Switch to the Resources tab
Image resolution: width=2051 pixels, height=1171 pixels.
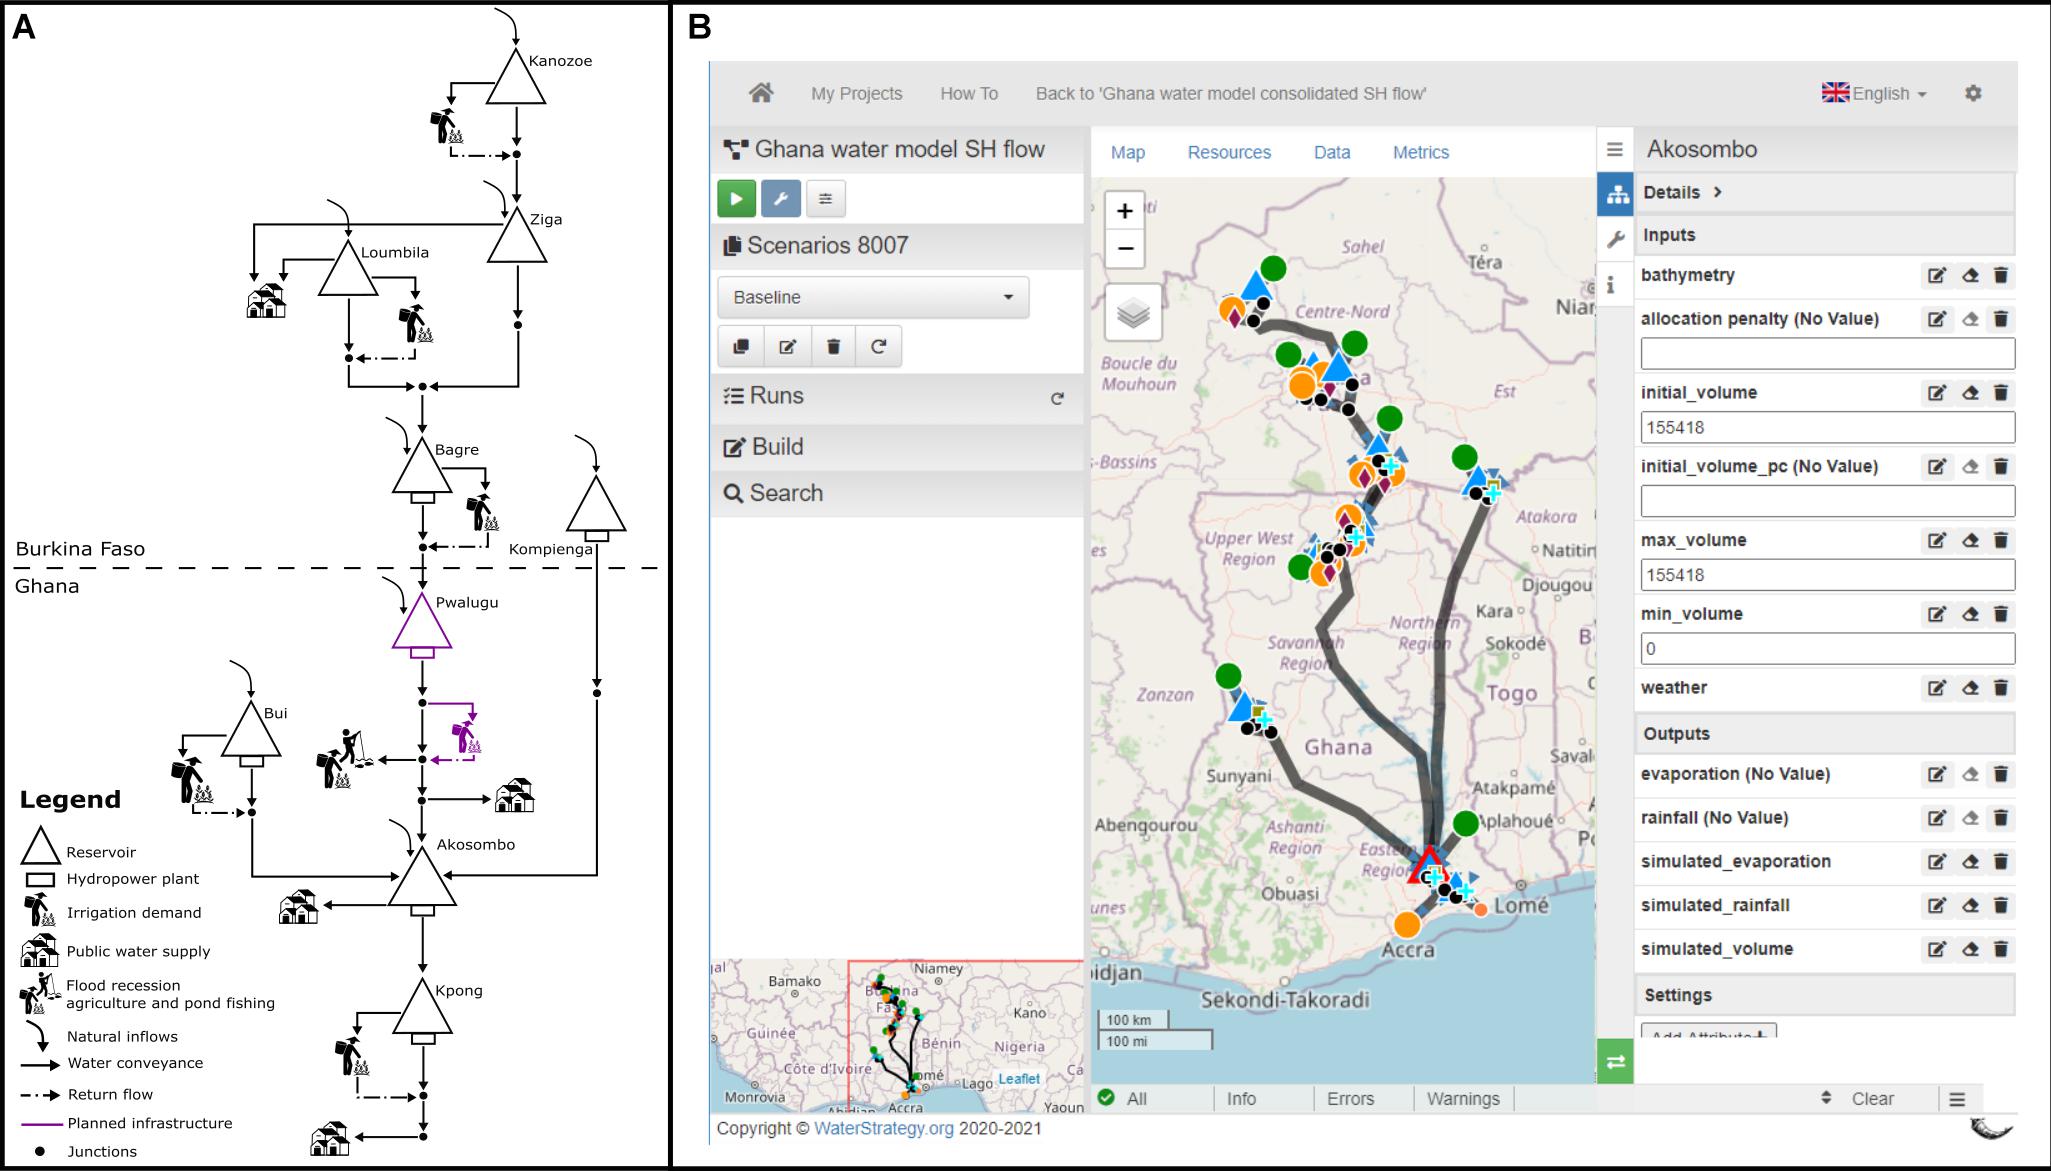click(x=1229, y=152)
